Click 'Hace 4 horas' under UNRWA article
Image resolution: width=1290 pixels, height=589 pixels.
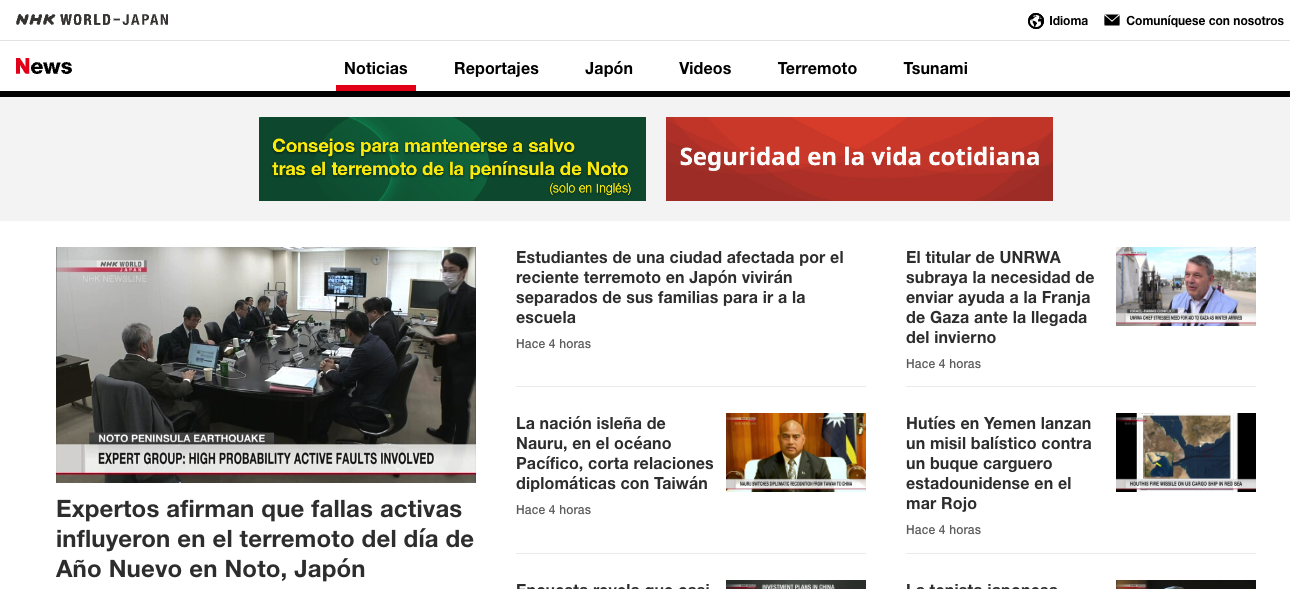click(943, 364)
